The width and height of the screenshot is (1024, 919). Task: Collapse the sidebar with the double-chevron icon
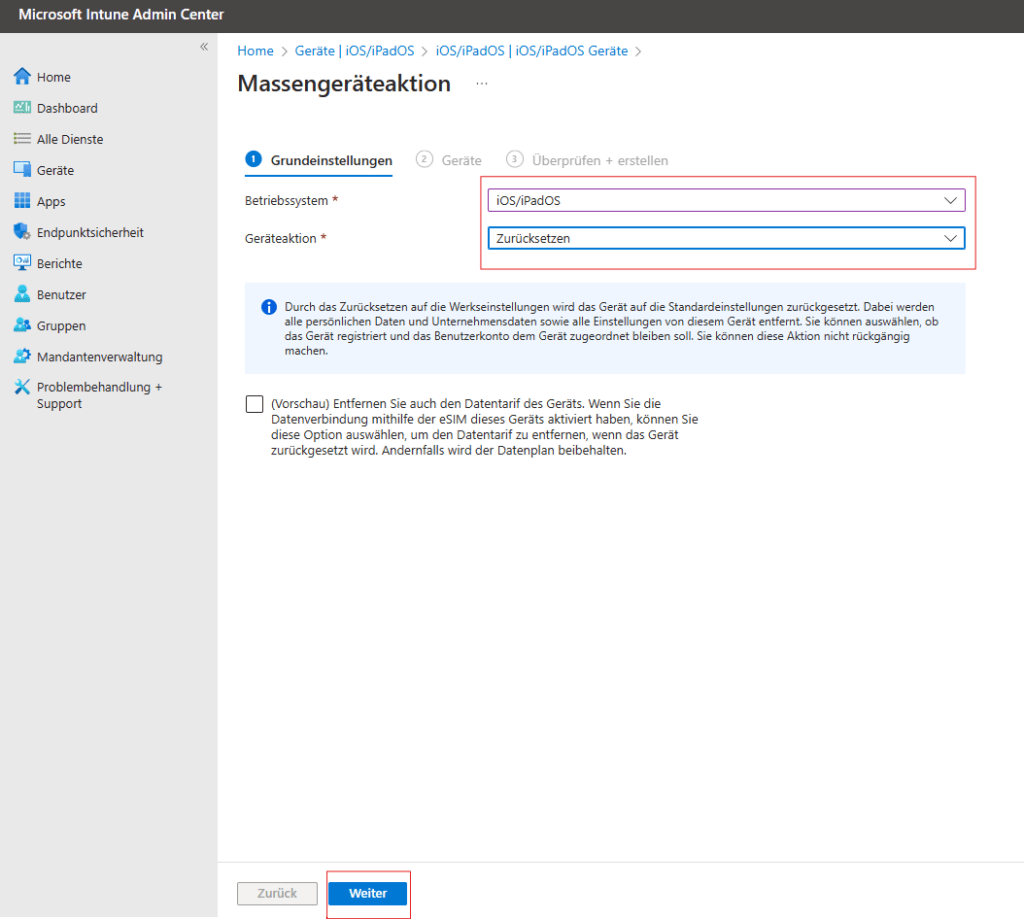(x=204, y=46)
